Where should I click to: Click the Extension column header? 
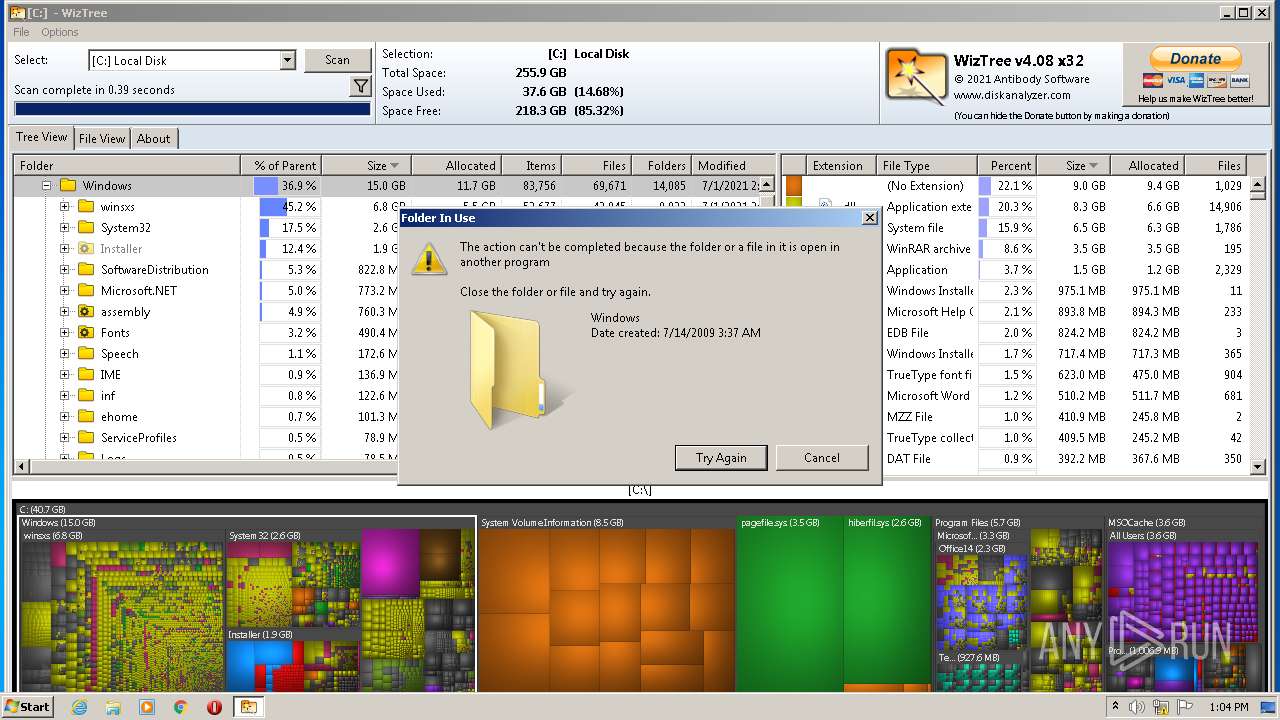point(840,165)
